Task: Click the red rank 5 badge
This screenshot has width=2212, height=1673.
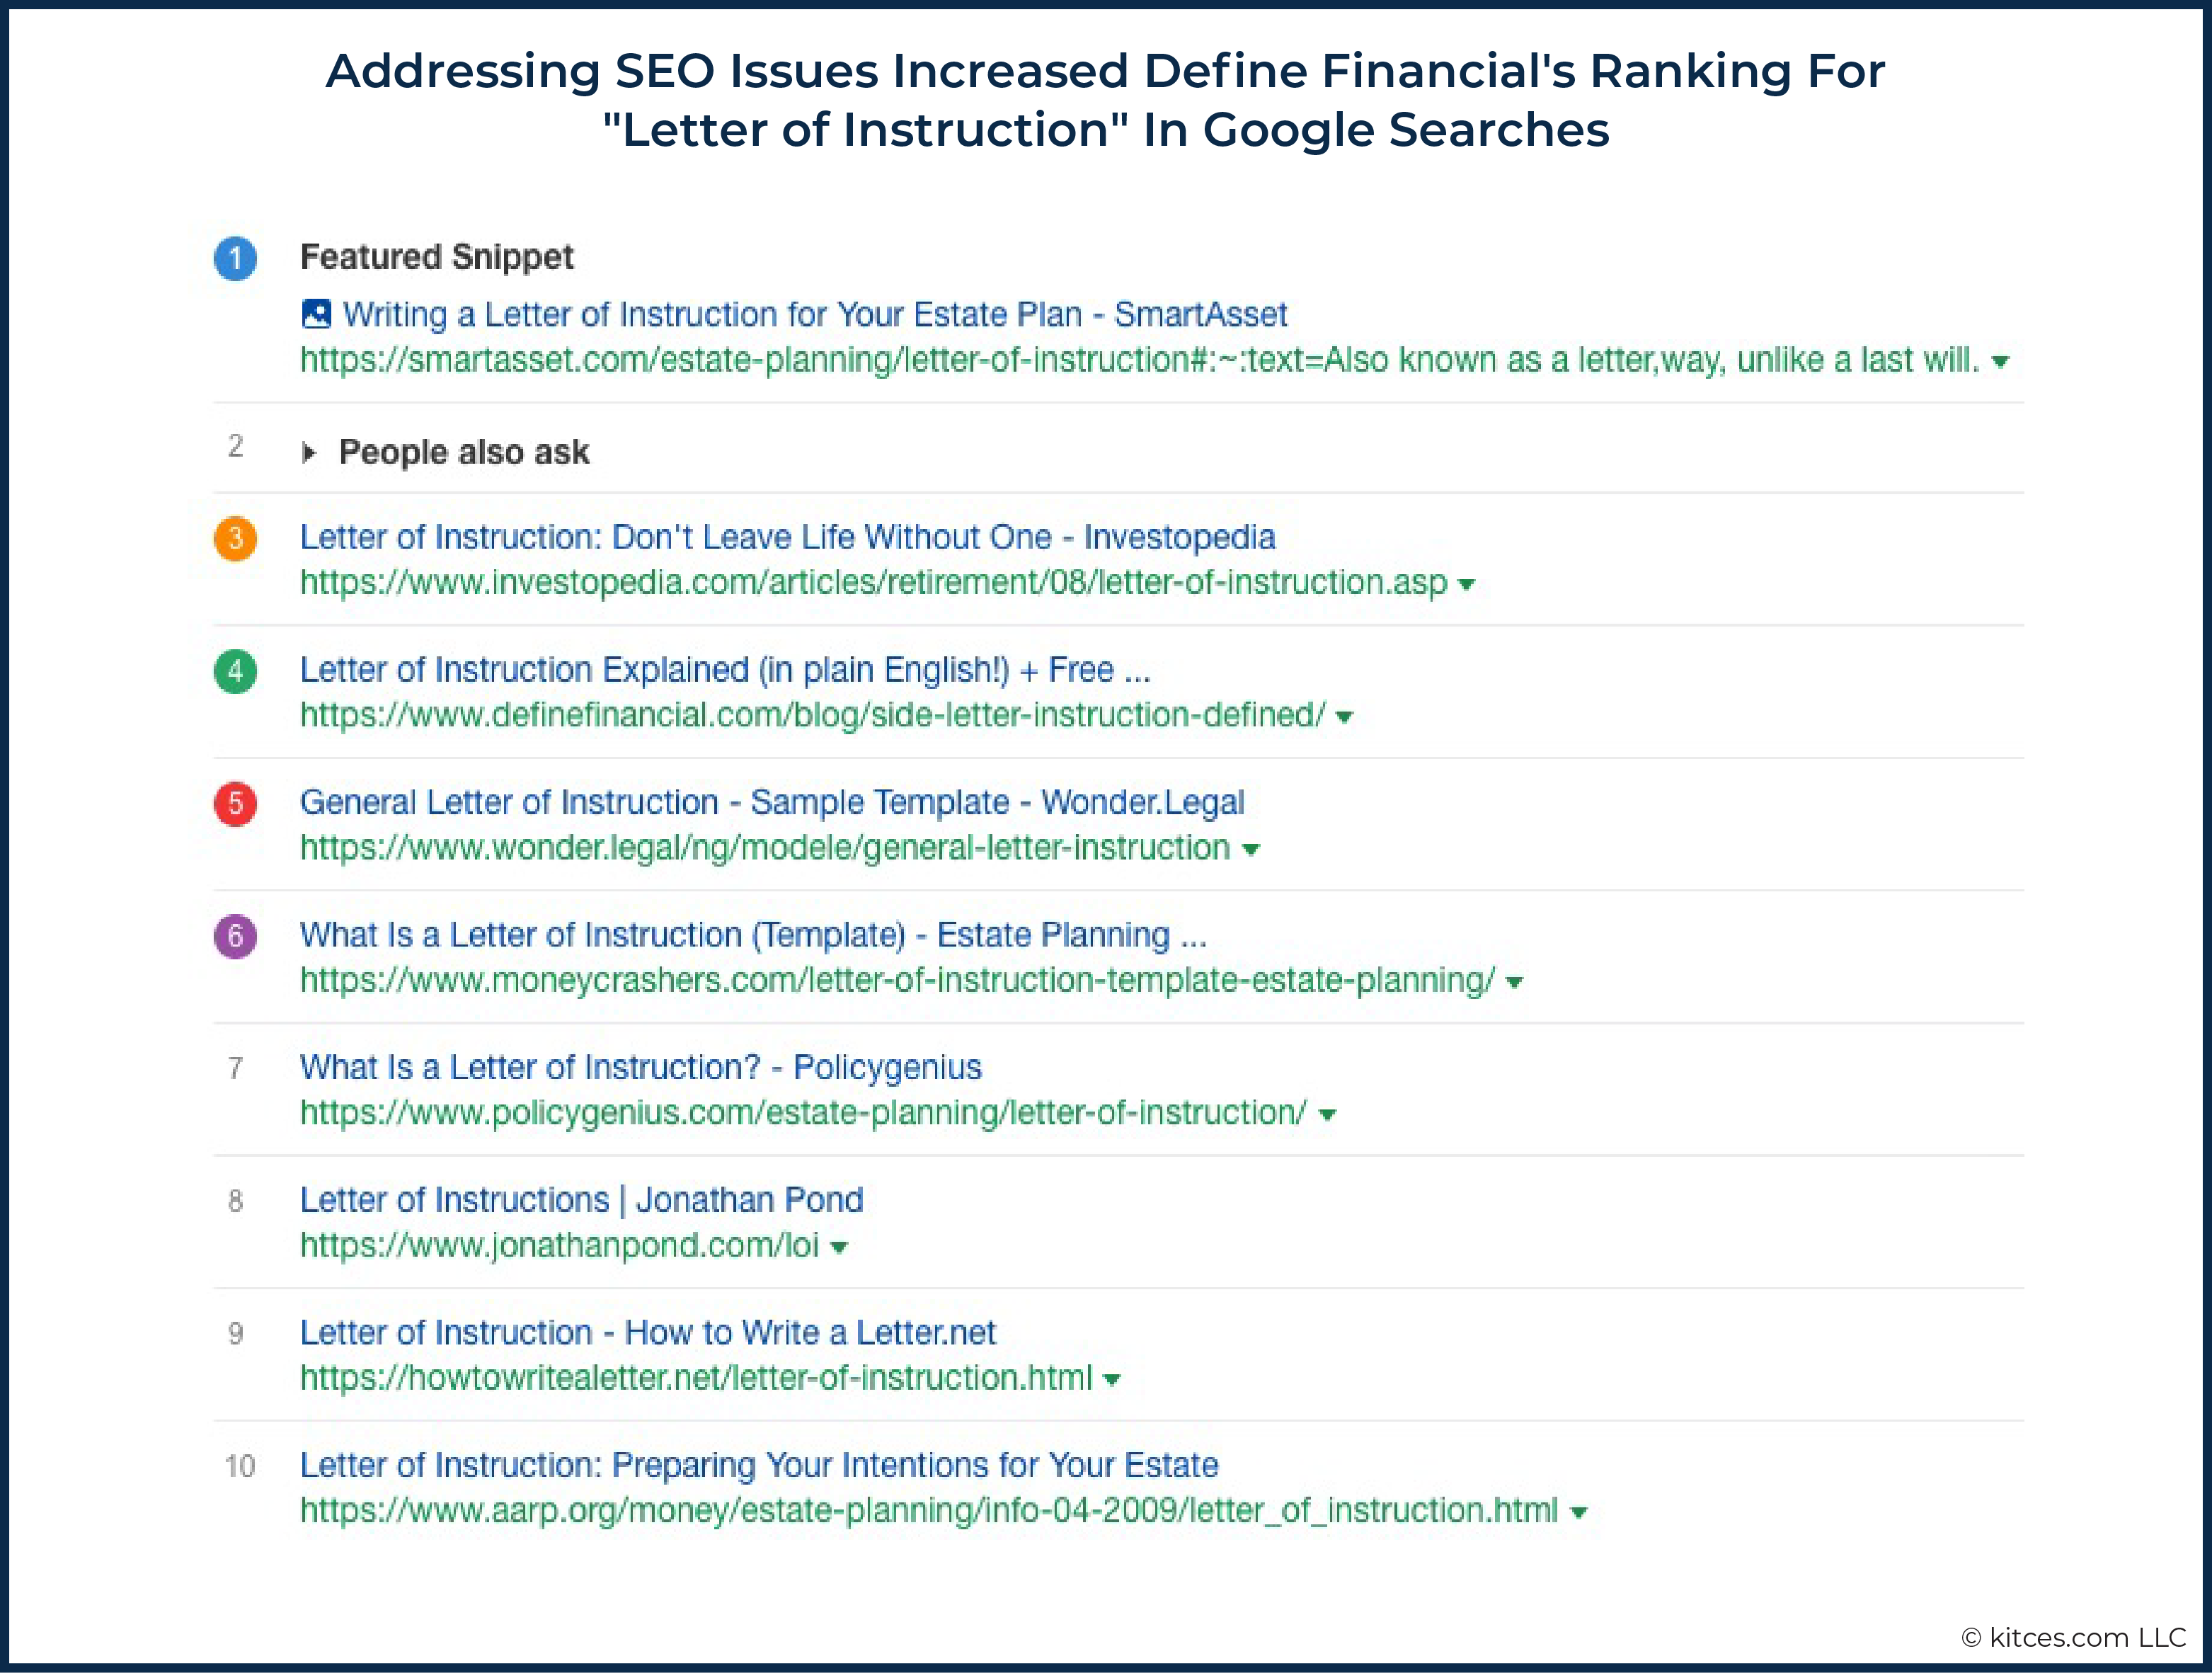Action: tap(235, 803)
